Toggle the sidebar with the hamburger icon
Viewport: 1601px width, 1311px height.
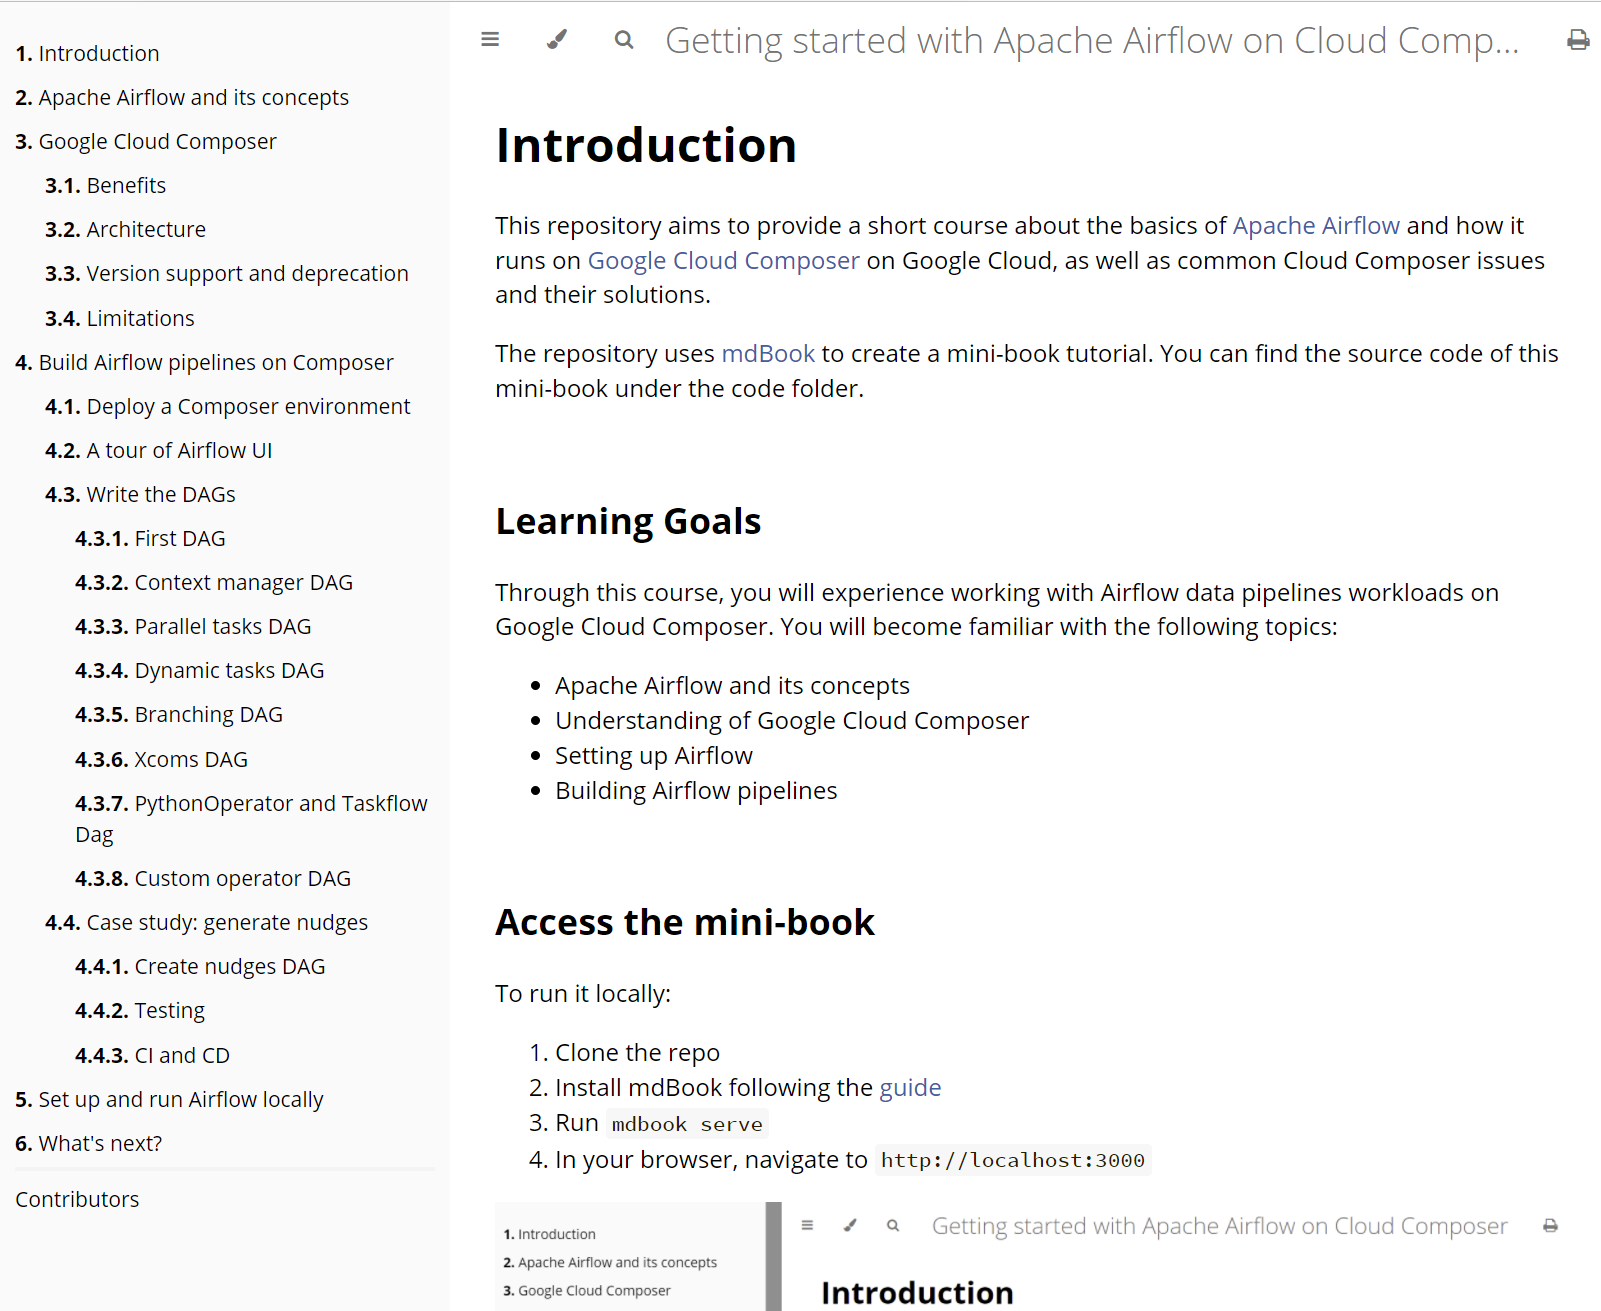[490, 40]
